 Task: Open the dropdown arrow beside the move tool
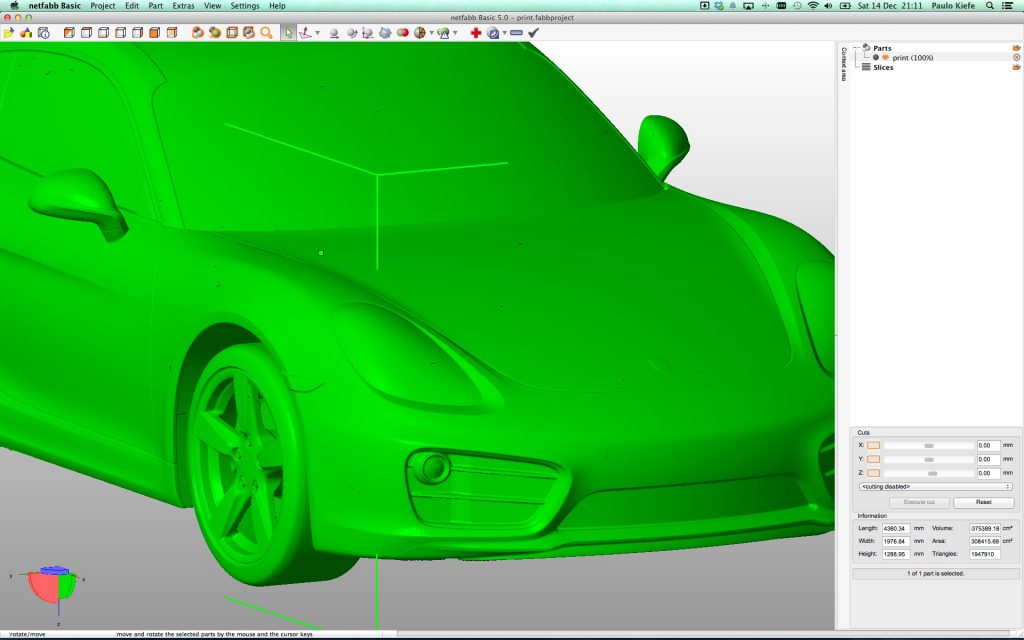tap(317, 33)
